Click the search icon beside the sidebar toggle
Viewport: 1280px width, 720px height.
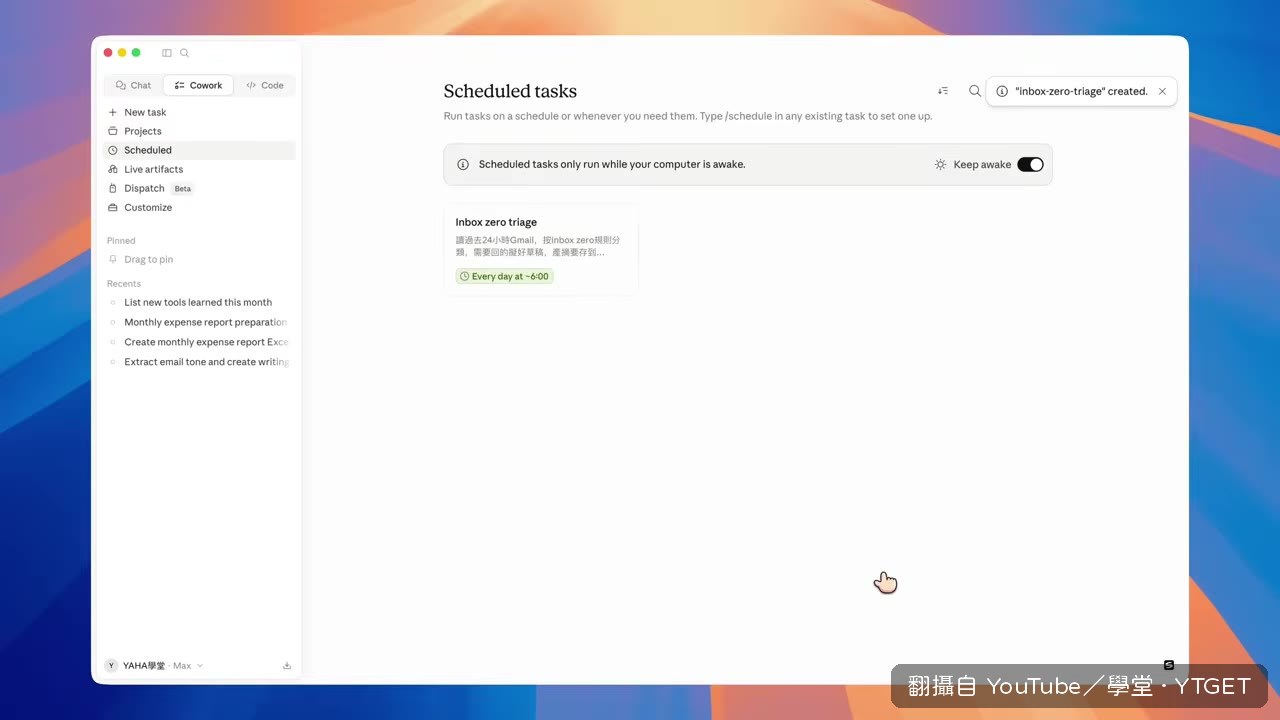tap(184, 53)
